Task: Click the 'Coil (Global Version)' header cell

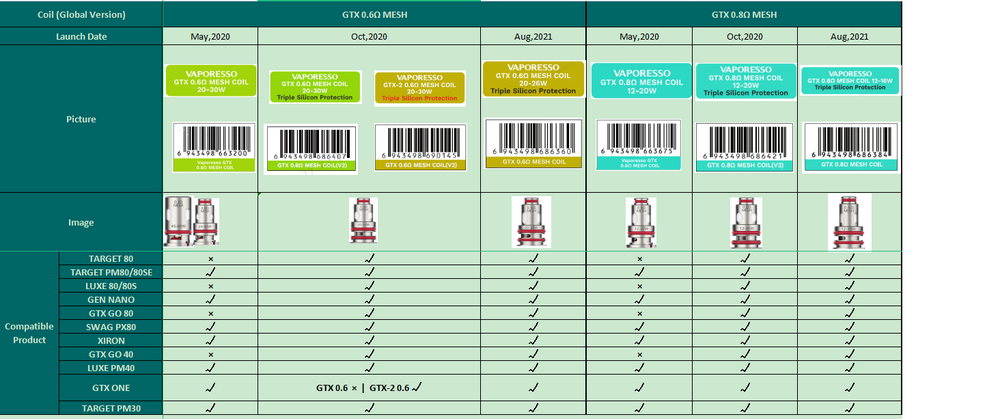Action: [80, 14]
